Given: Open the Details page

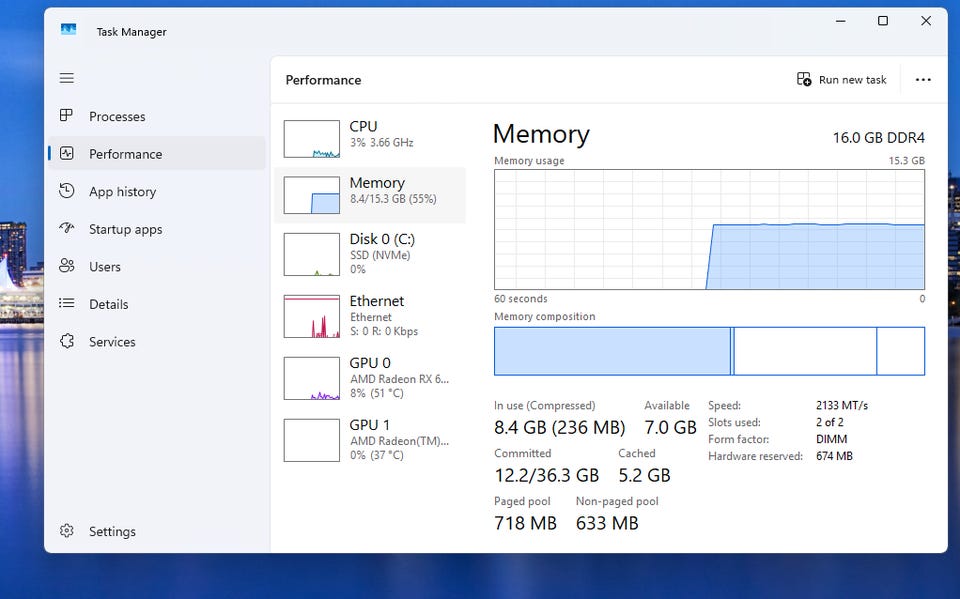Looking at the screenshot, I should coord(157,304).
